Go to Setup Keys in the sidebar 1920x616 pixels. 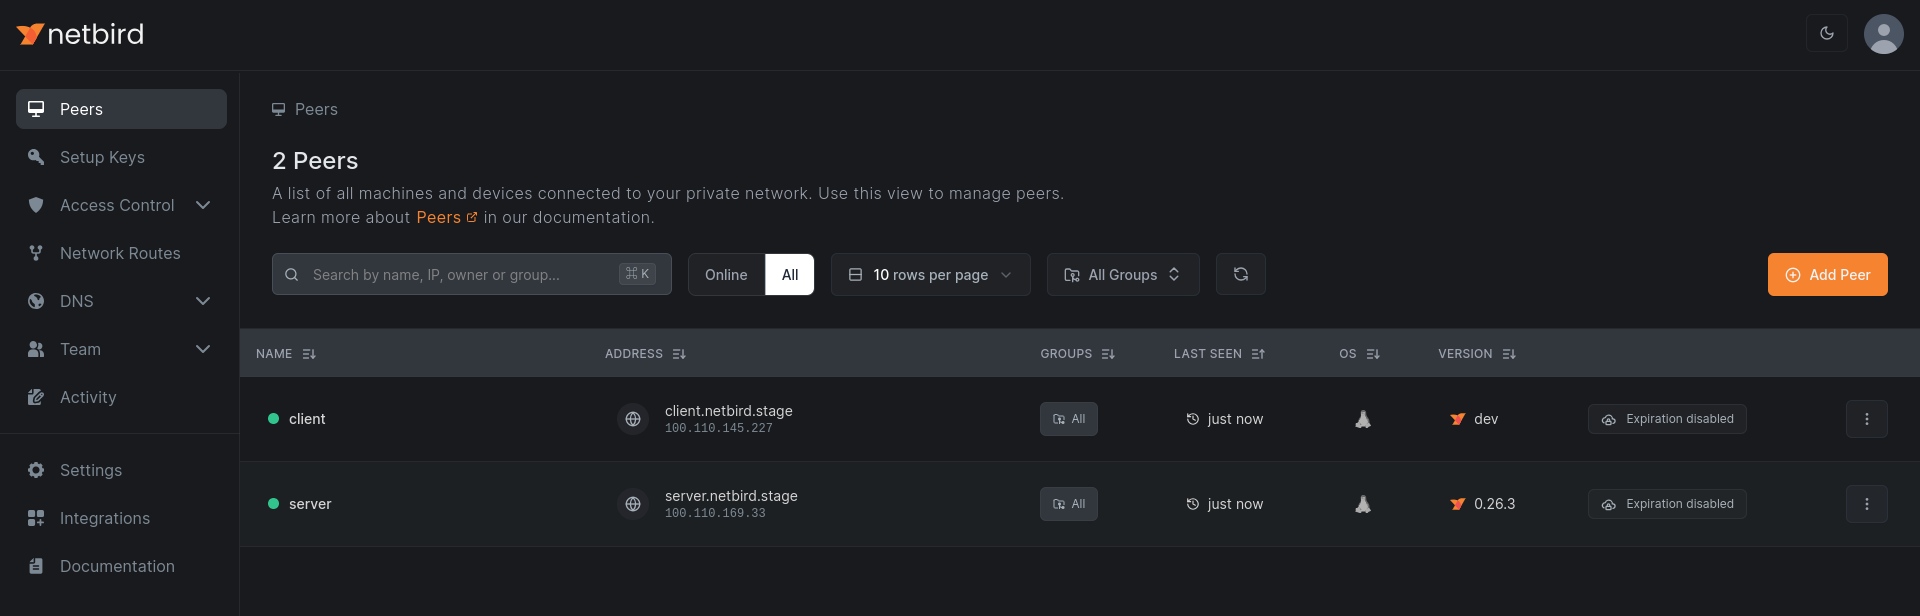[102, 157]
